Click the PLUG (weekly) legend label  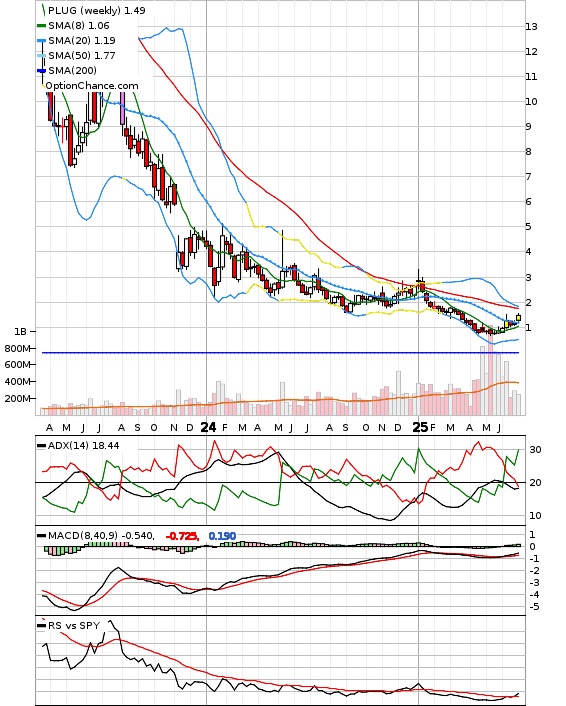coord(84,10)
